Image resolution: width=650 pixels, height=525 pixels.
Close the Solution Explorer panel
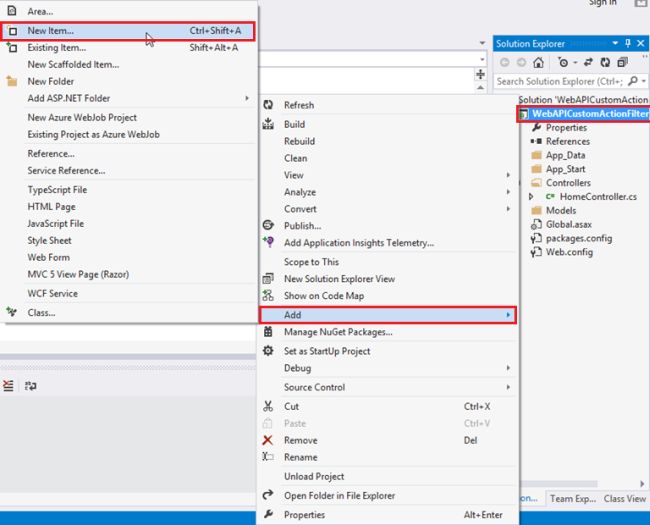pyautogui.click(x=640, y=43)
